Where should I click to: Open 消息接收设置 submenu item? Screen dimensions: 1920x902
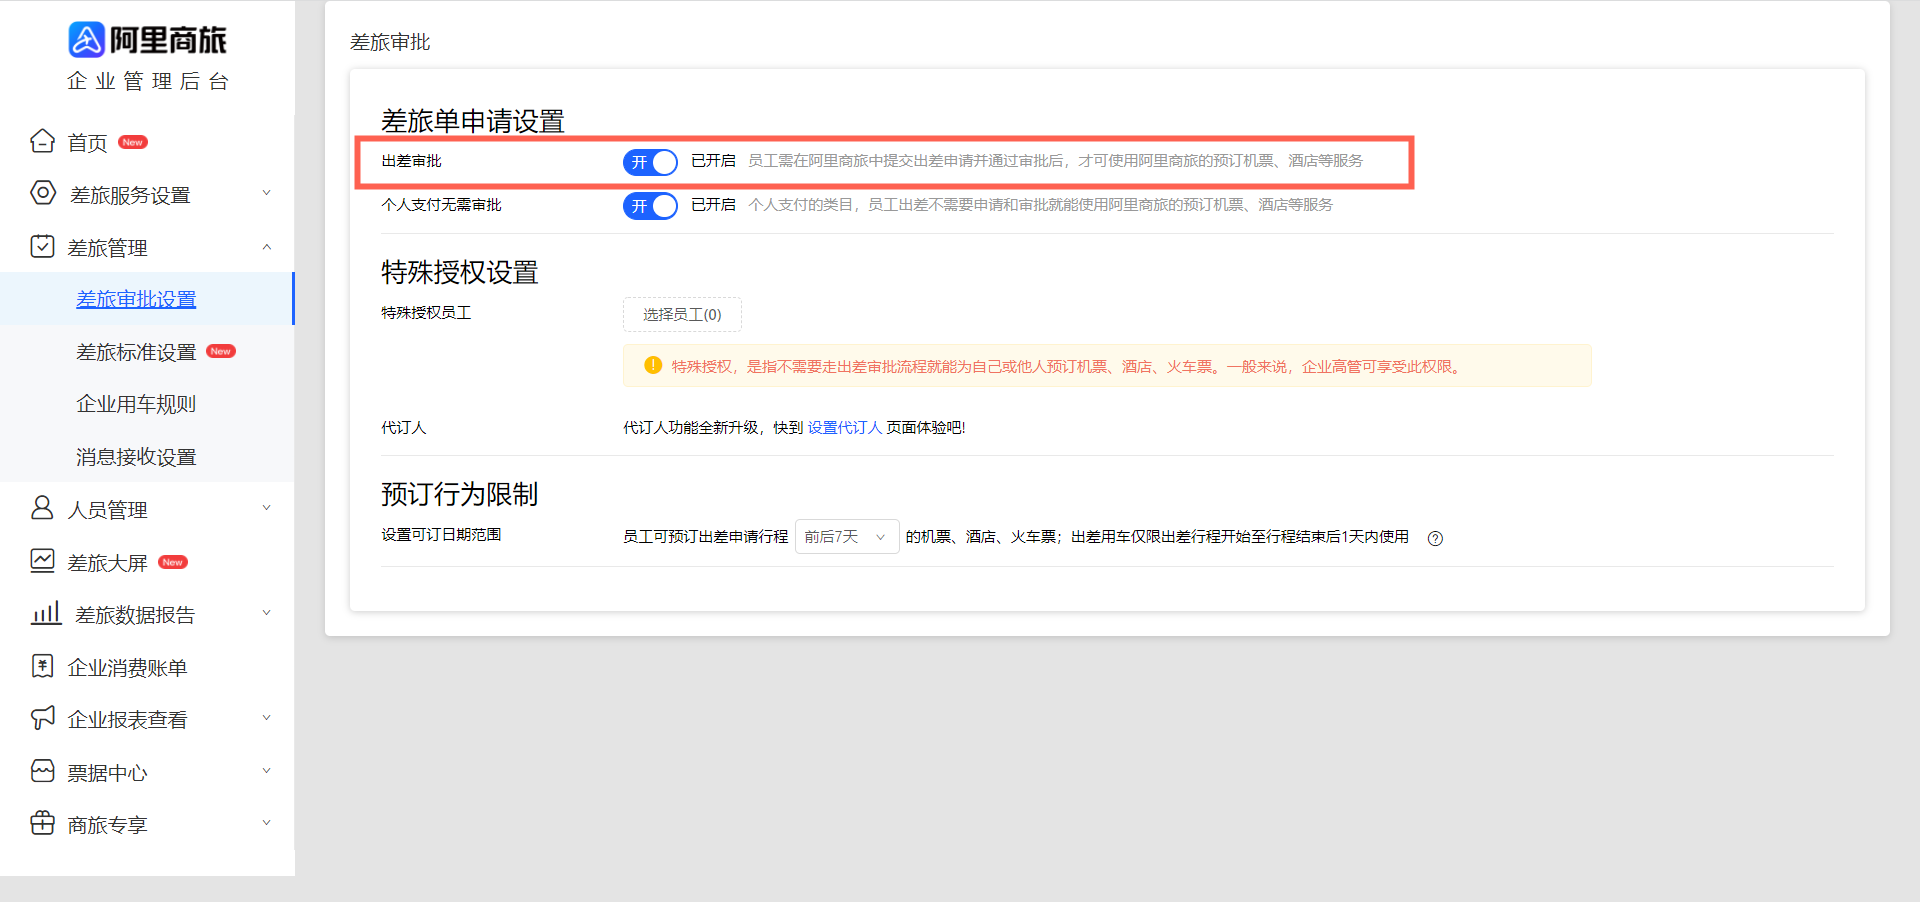point(136,457)
